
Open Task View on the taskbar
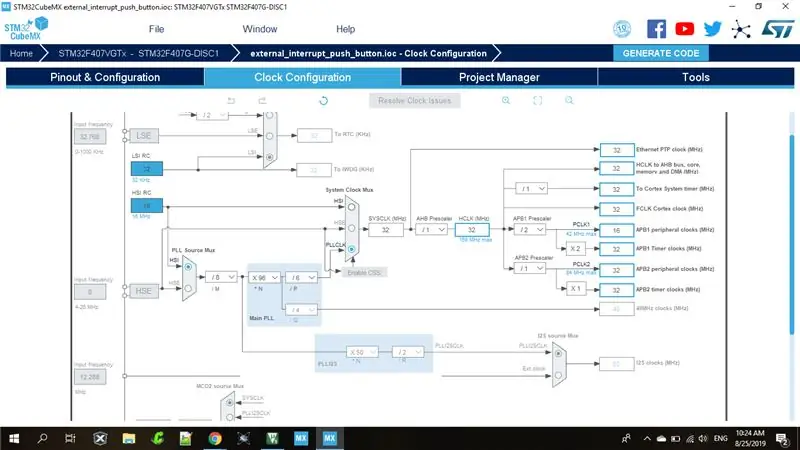70,438
